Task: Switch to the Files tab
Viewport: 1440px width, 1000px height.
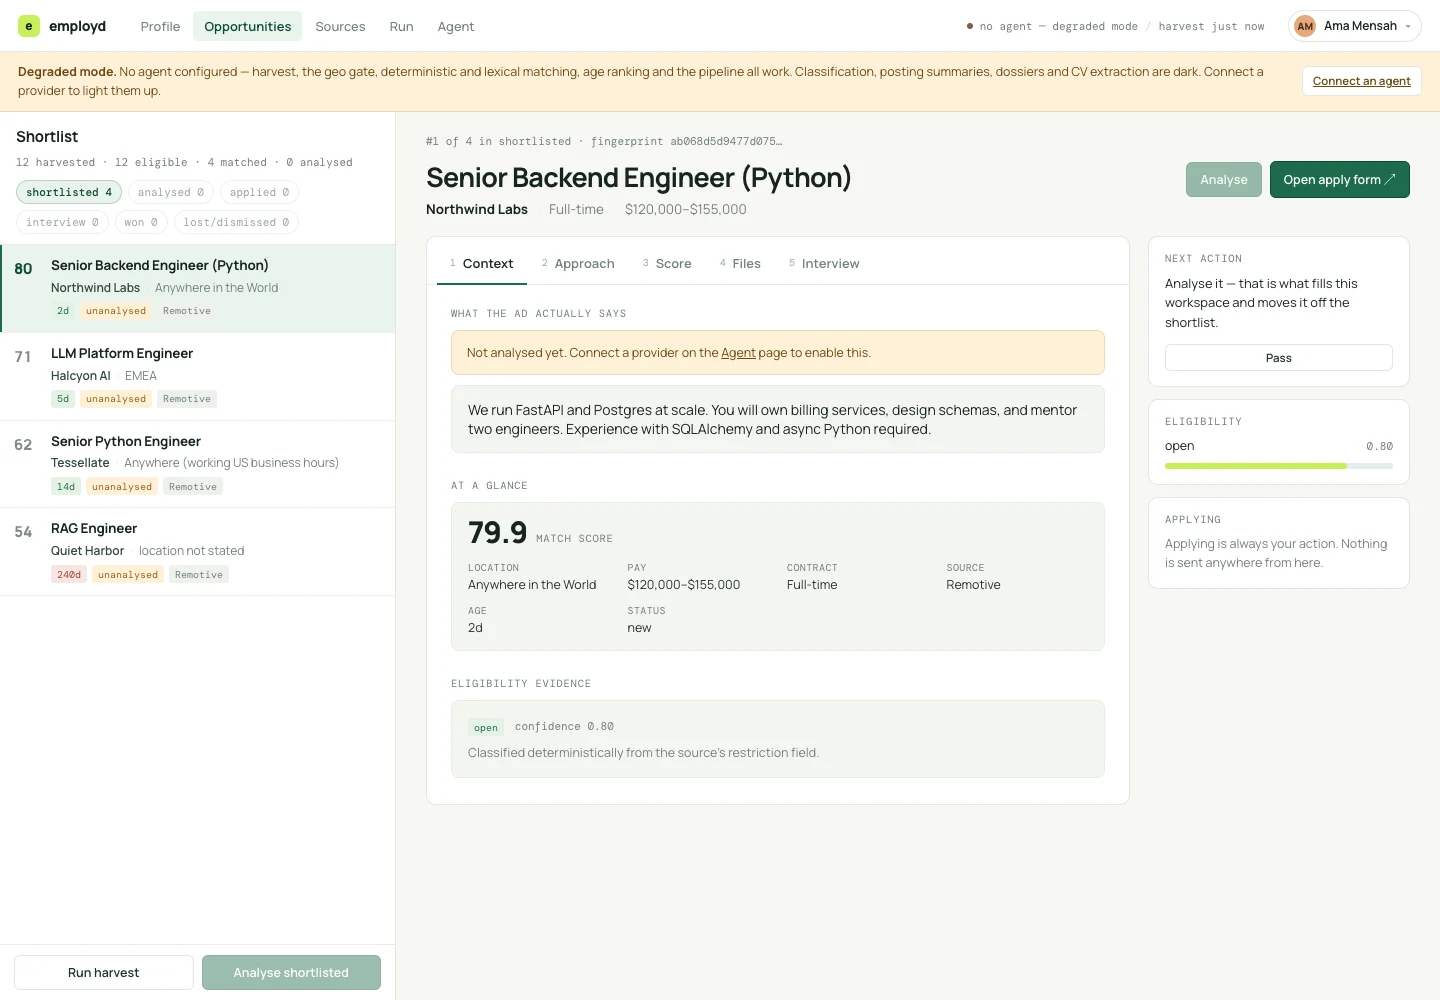Action: pyautogui.click(x=740, y=264)
